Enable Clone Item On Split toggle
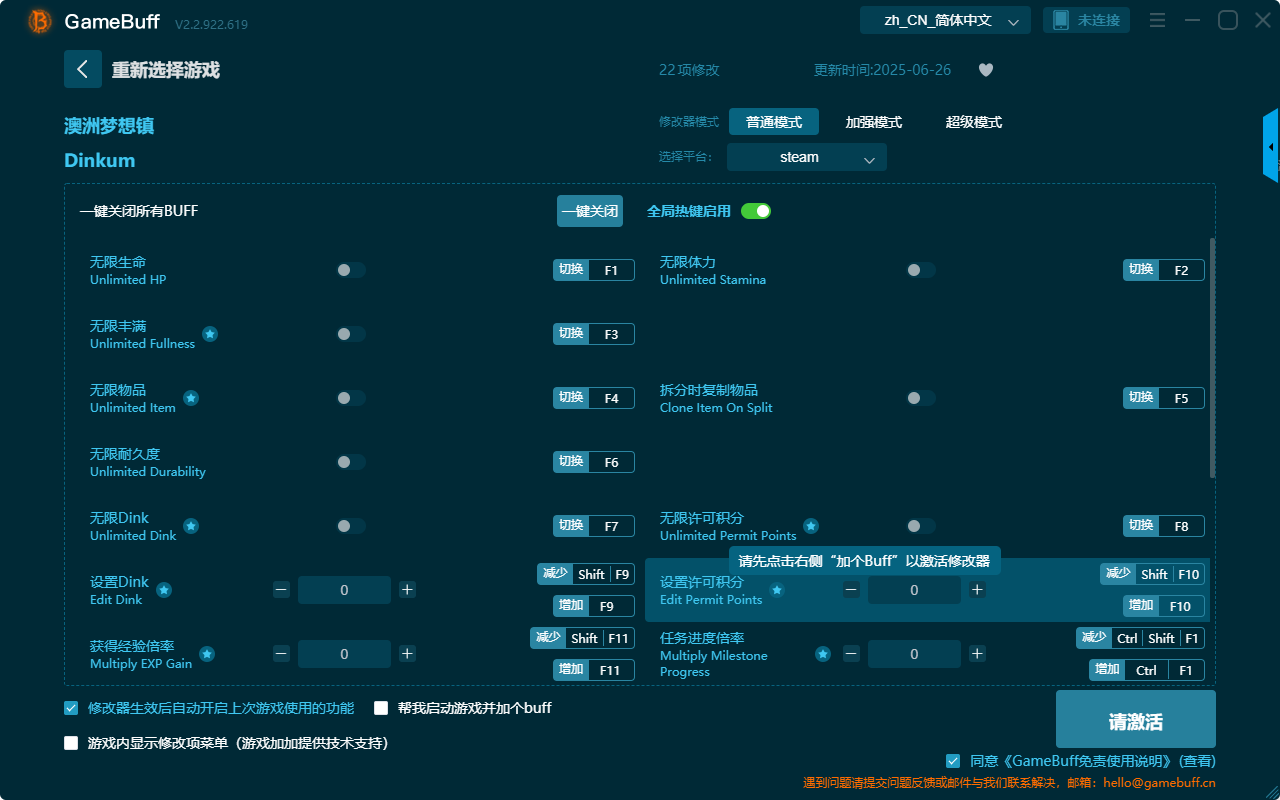 (921, 398)
